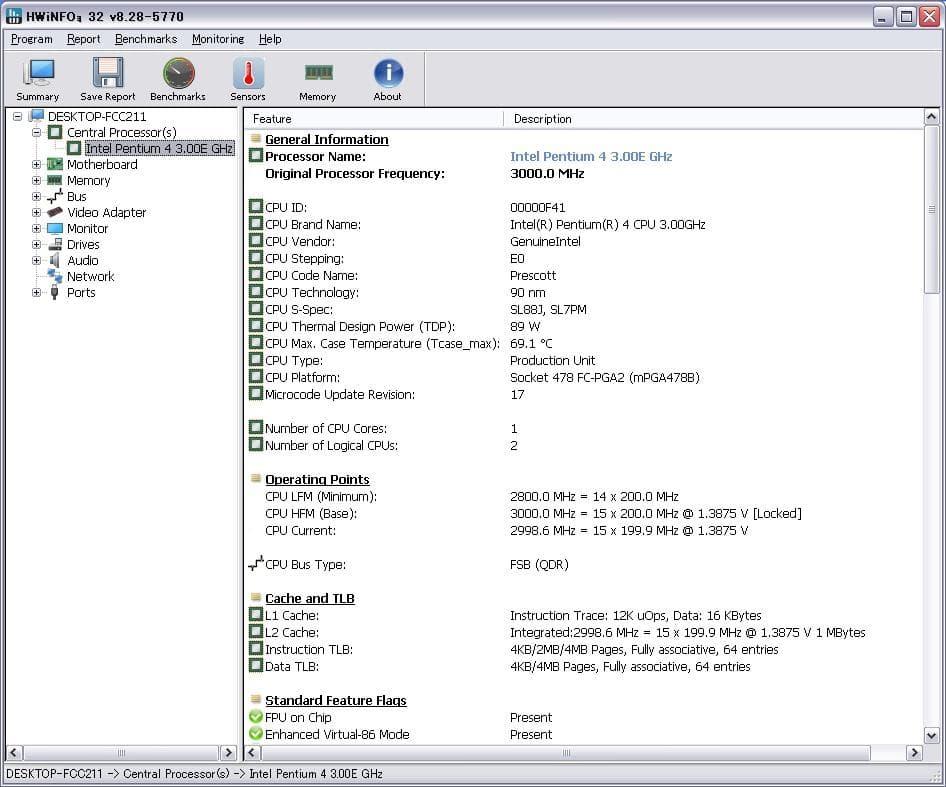The height and width of the screenshot is (787, 946).
Task: Expand the Drives tree node
Action: [x=35, y=244]
